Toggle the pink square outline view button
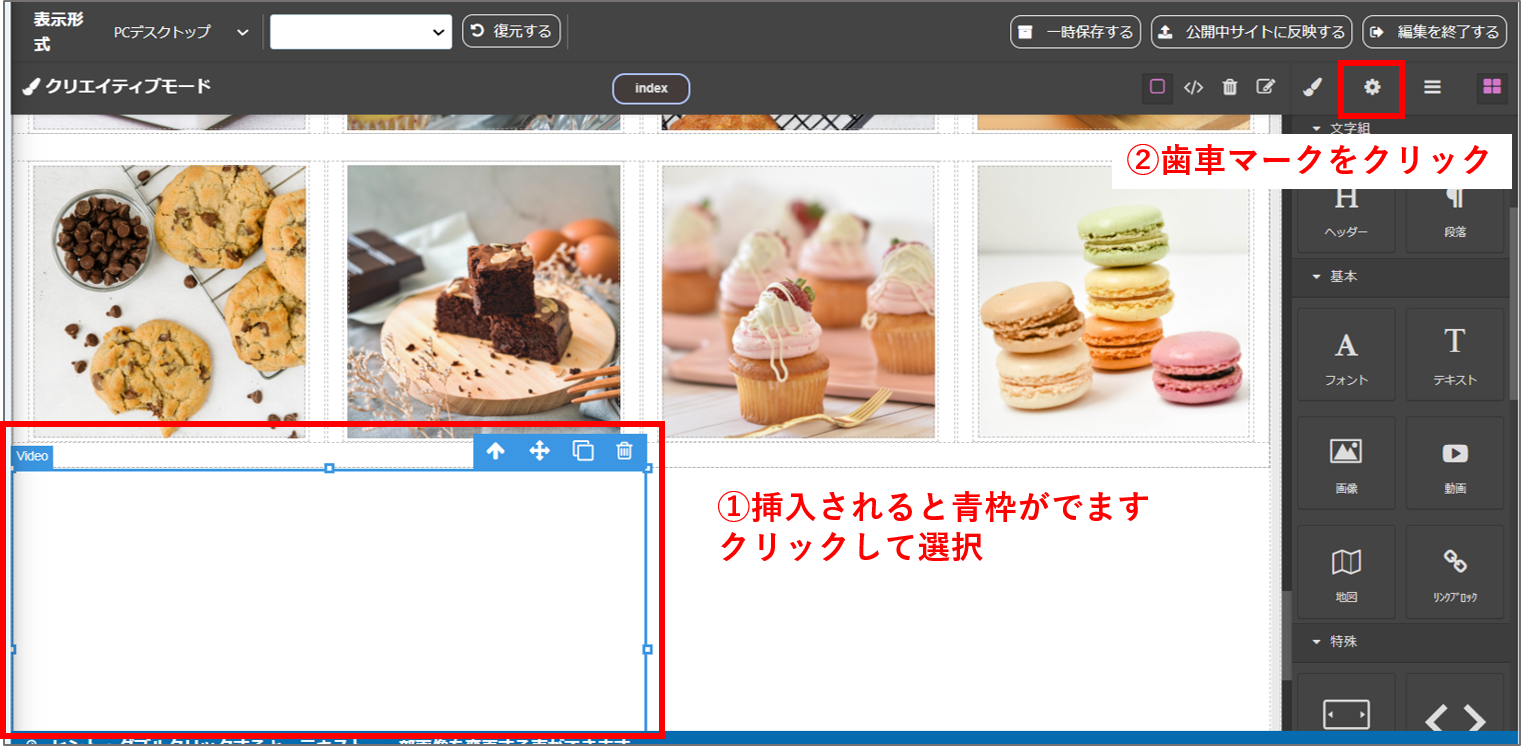The height and width of the screenshot is (746, 1521). pyautogui.click(x=1157, y=87)
